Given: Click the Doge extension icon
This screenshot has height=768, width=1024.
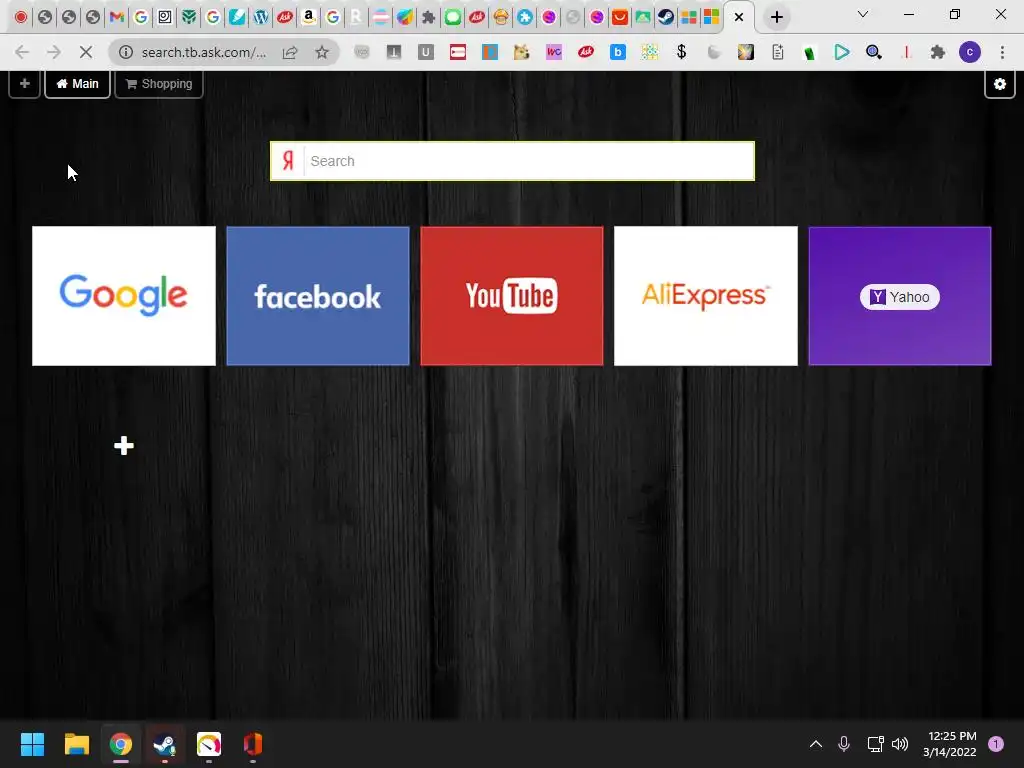Looking at the screenshot, I should pyautogui.click(x=521, y=52).
